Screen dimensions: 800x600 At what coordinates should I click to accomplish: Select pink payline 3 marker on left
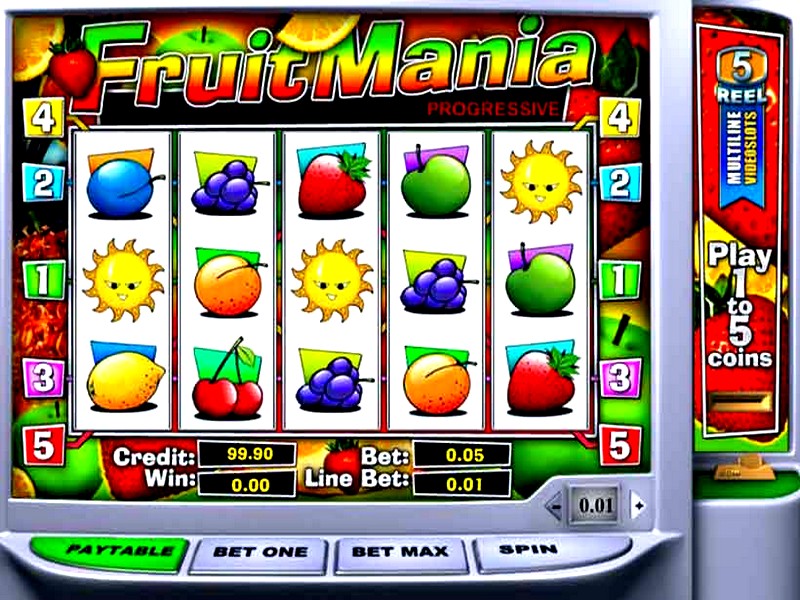(44, 378)
